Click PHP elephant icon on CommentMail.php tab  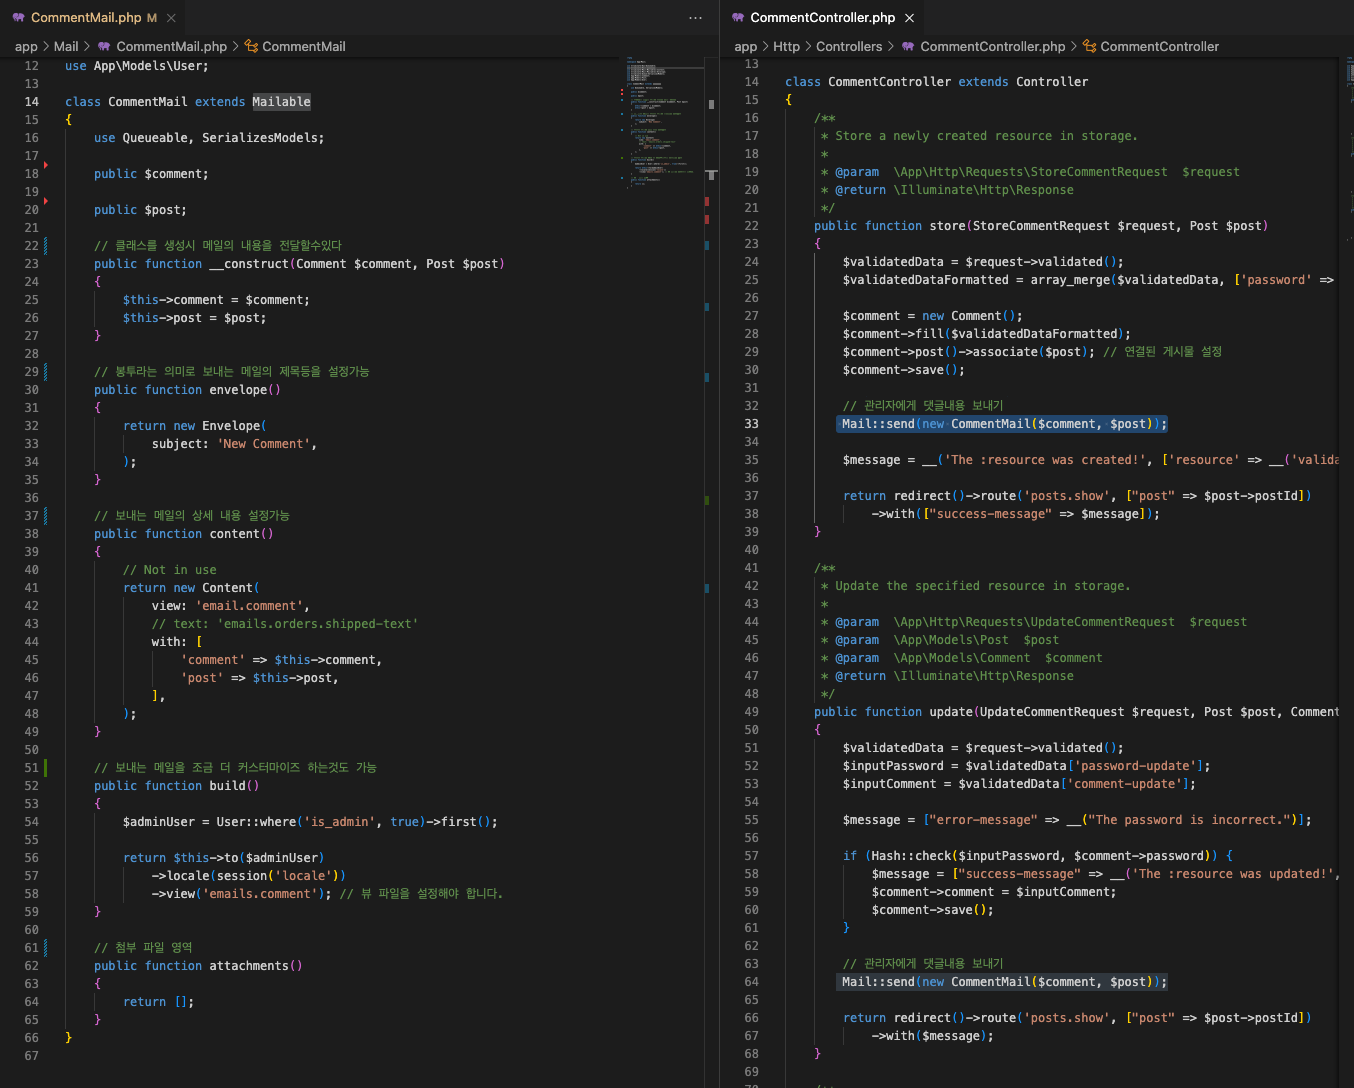19,18
